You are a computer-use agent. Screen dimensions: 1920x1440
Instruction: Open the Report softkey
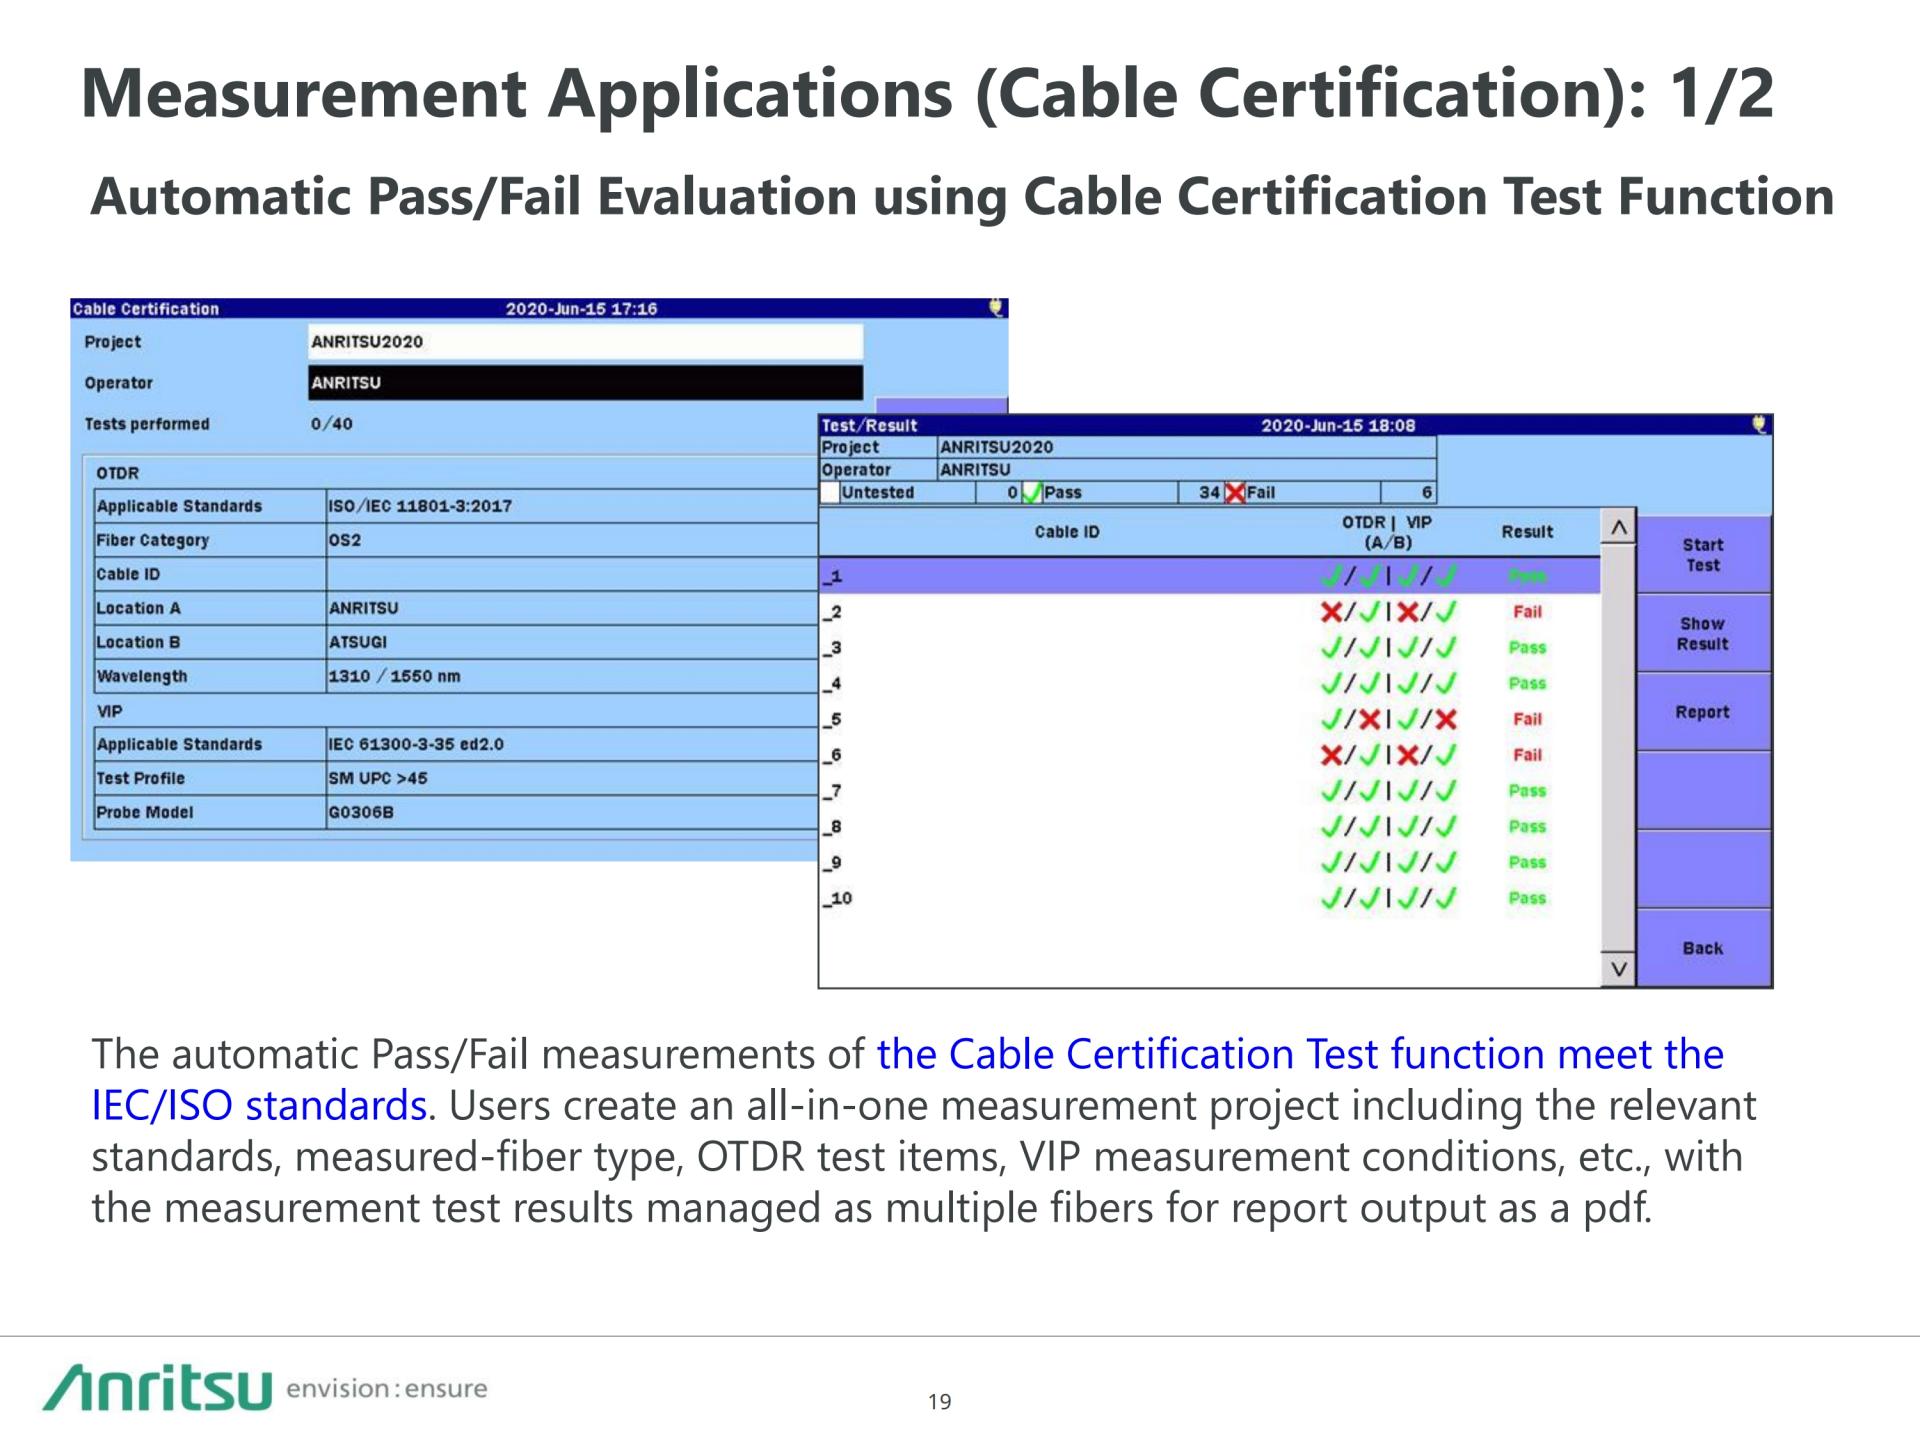point(1702,712)
